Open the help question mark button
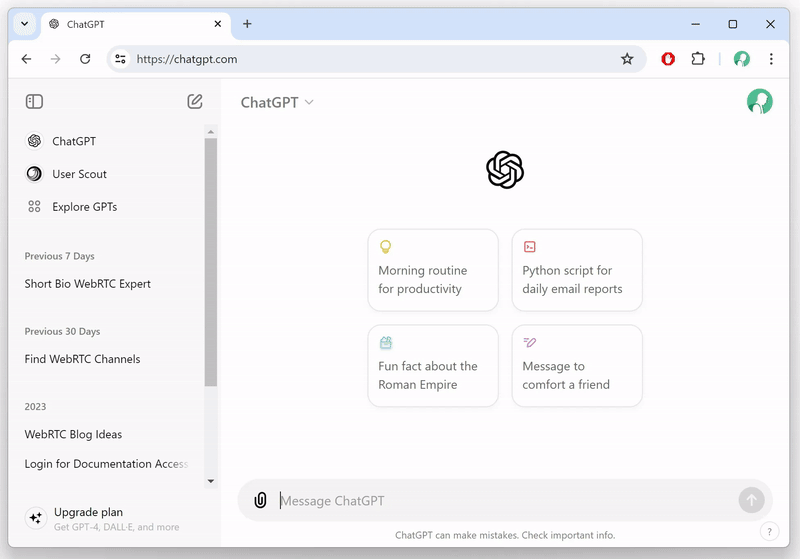Screen dimensions: 800x559 click(x=769, y=532)
